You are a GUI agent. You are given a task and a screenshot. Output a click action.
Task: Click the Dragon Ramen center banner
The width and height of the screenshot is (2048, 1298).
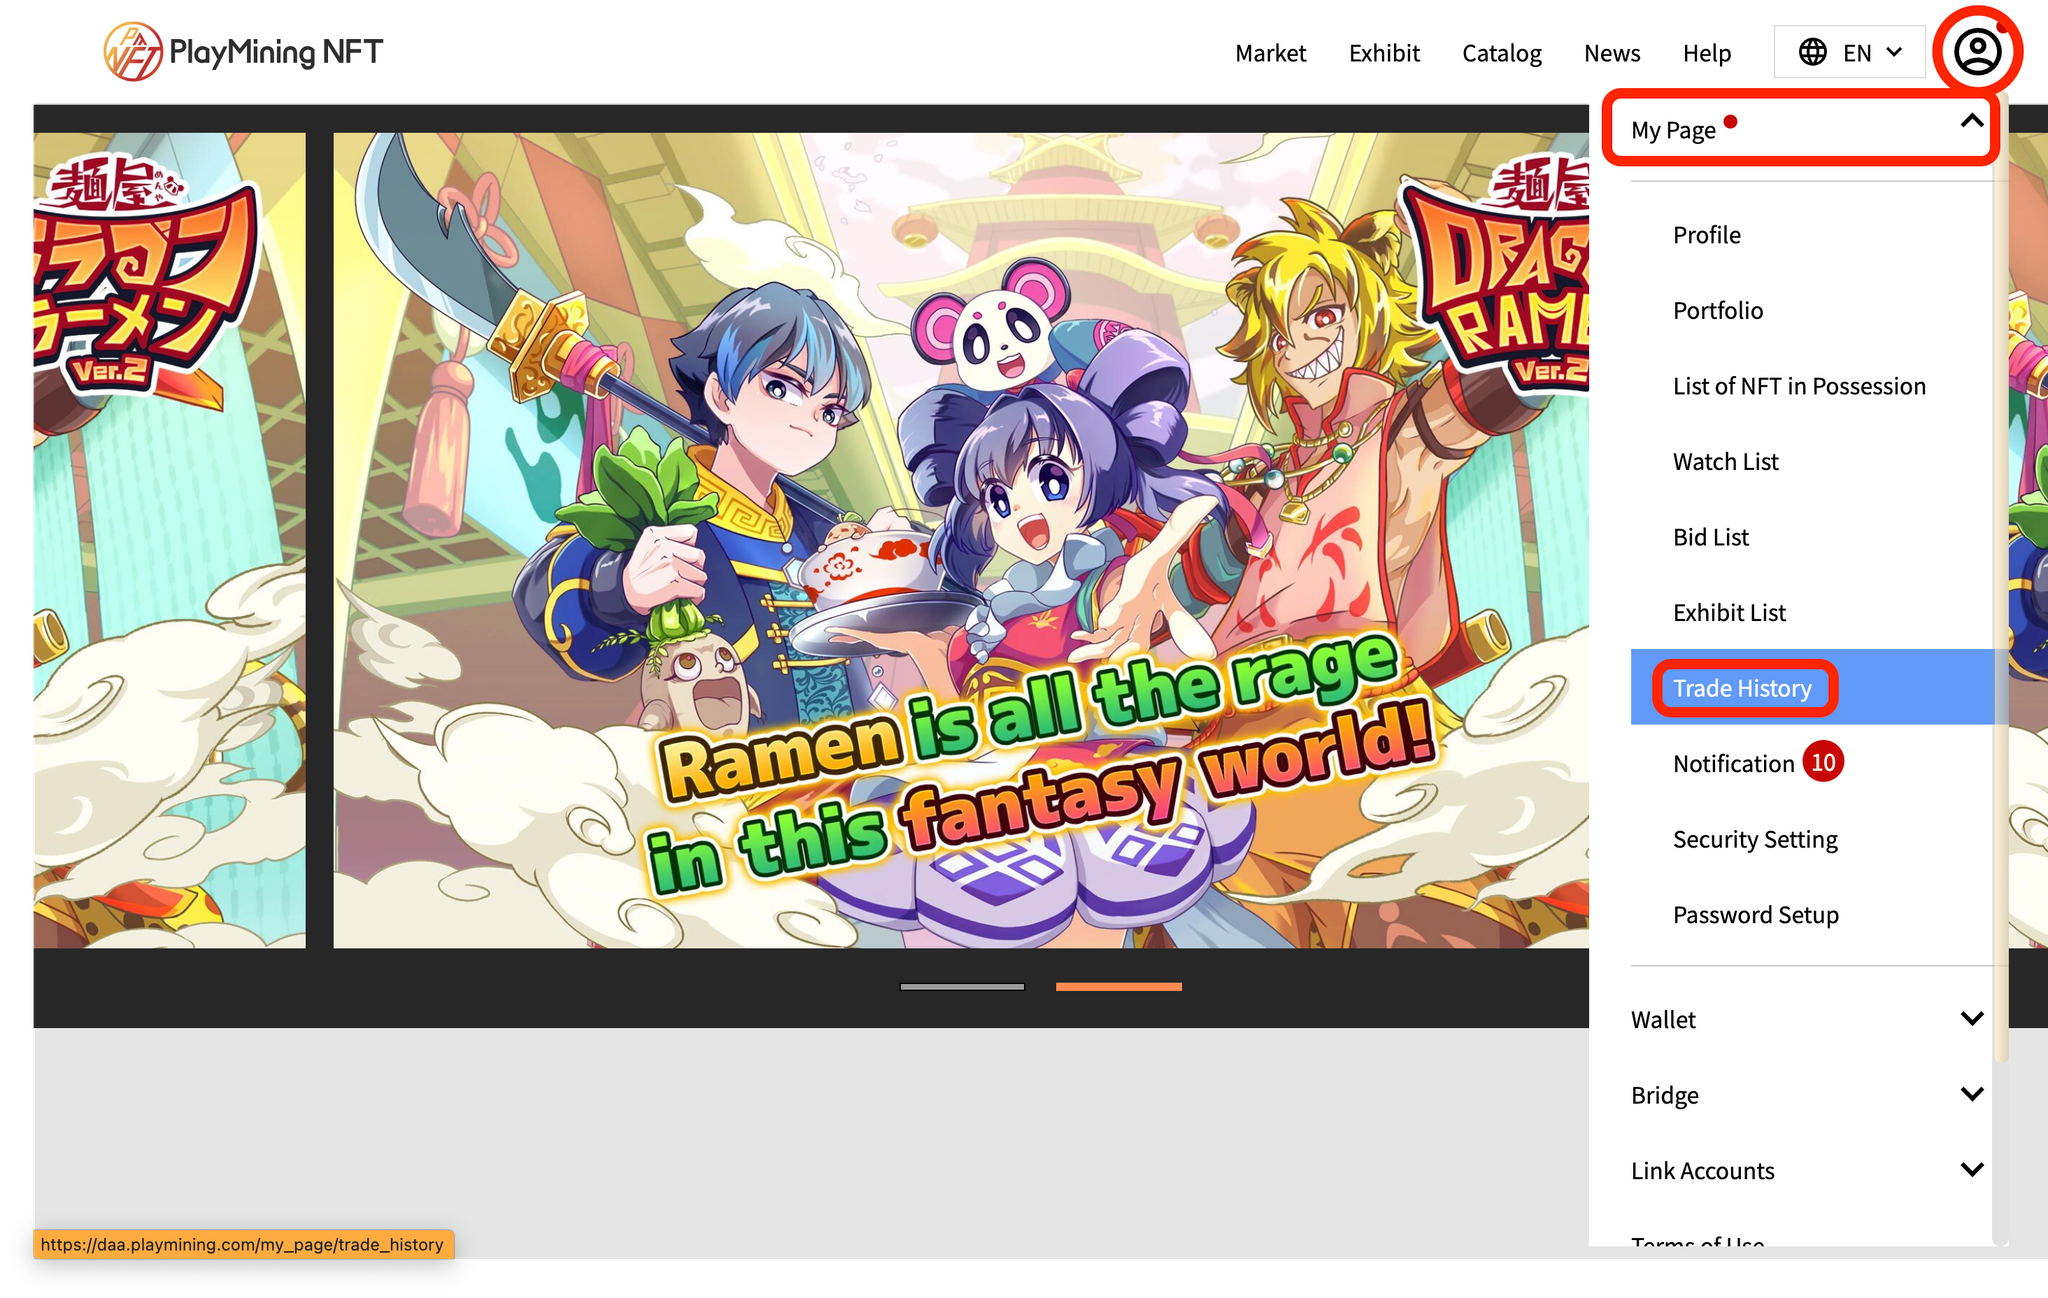pos(960,540)
